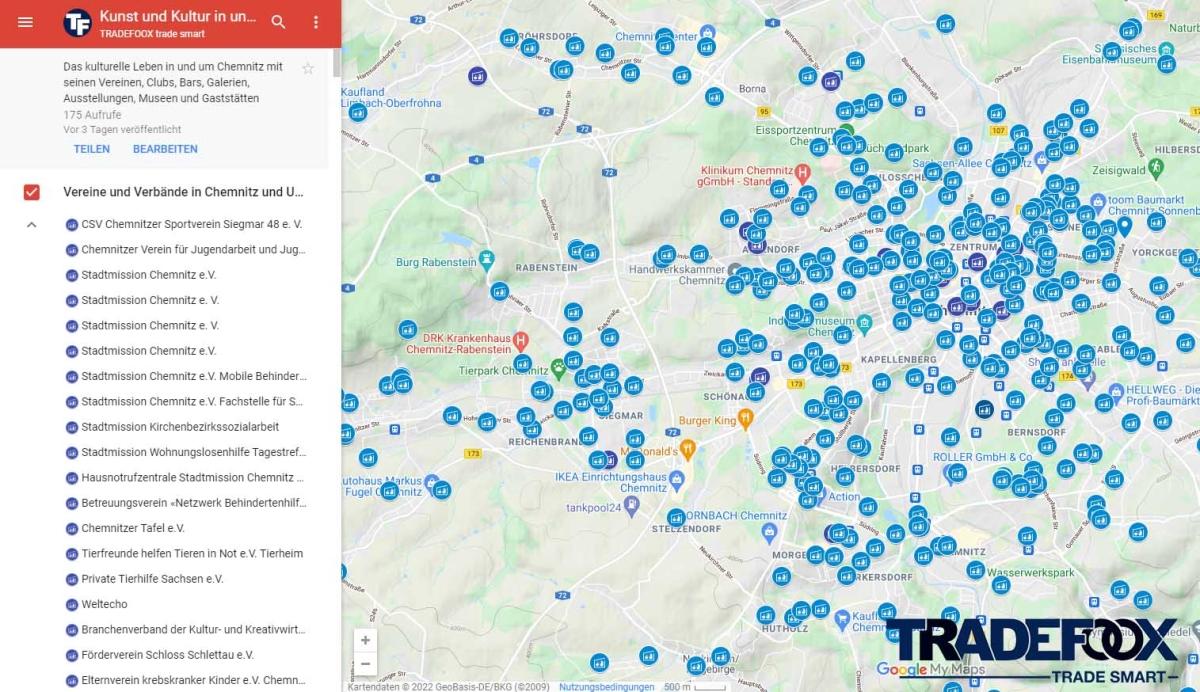Select the Industriemuseum marker on map

click(864, 323)
